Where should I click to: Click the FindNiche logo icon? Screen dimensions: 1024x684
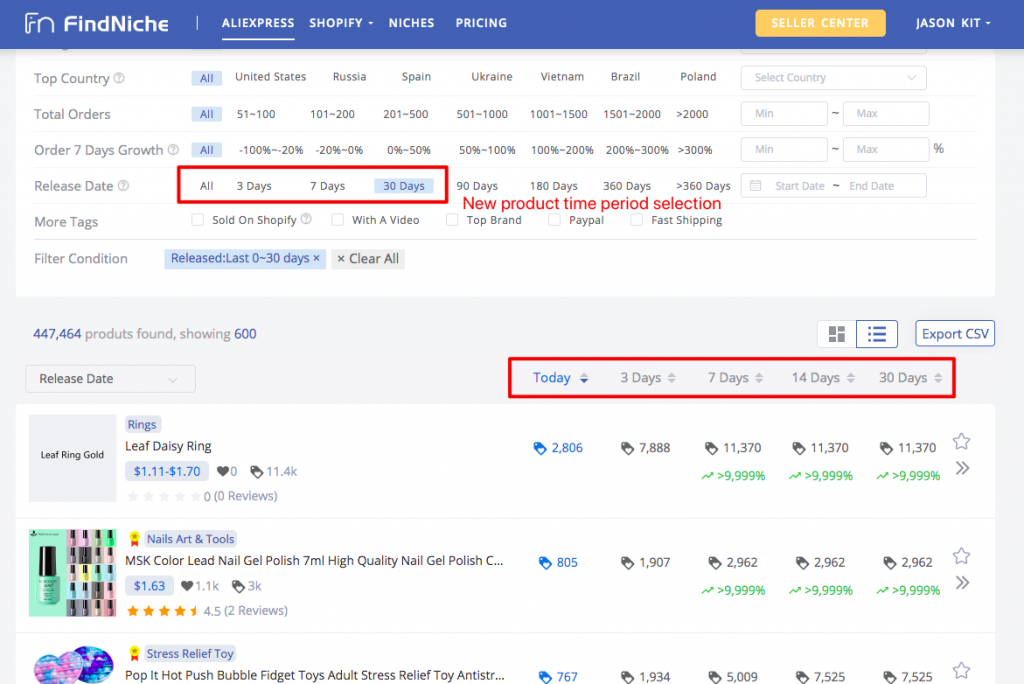(39, 24)
